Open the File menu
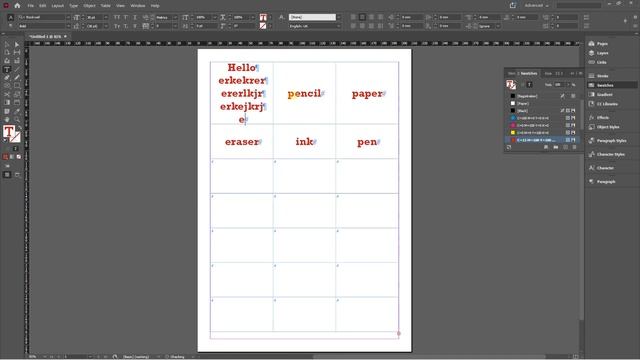The width and height of the screenshot is (640, 360). [31, 6]
